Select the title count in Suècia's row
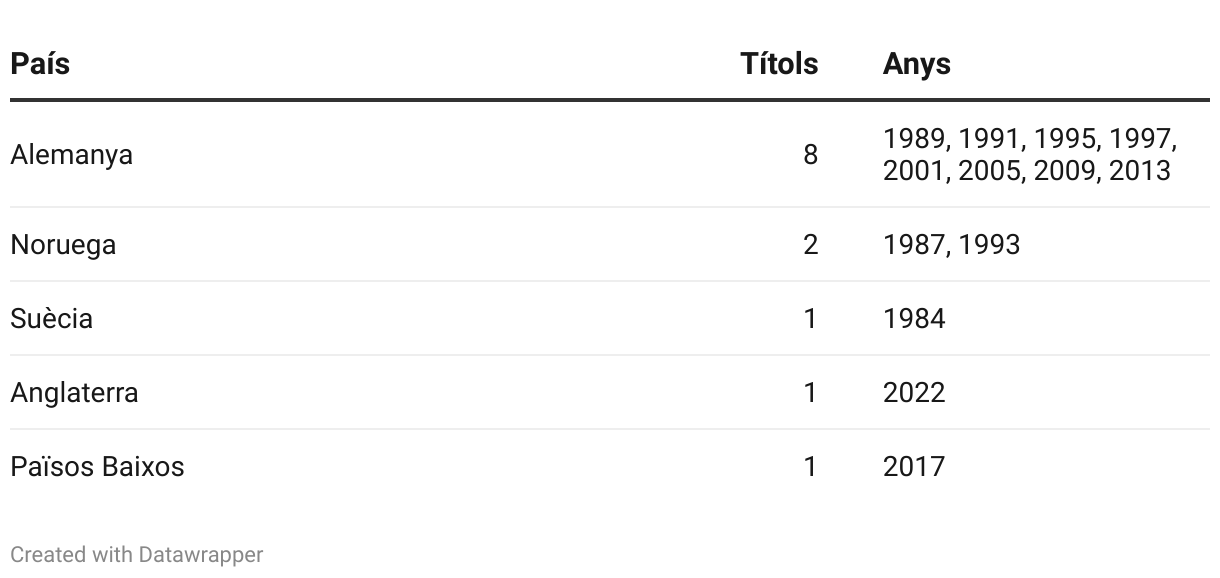Screen dimensions: 1220x578 click(x=810, y=319)
